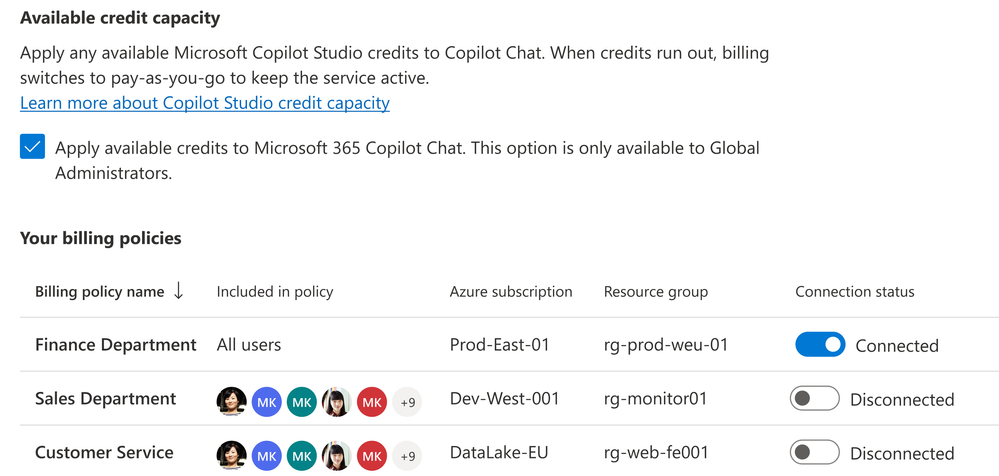Select first photo avatar in Customer Service row

click(x=232, y=455)
